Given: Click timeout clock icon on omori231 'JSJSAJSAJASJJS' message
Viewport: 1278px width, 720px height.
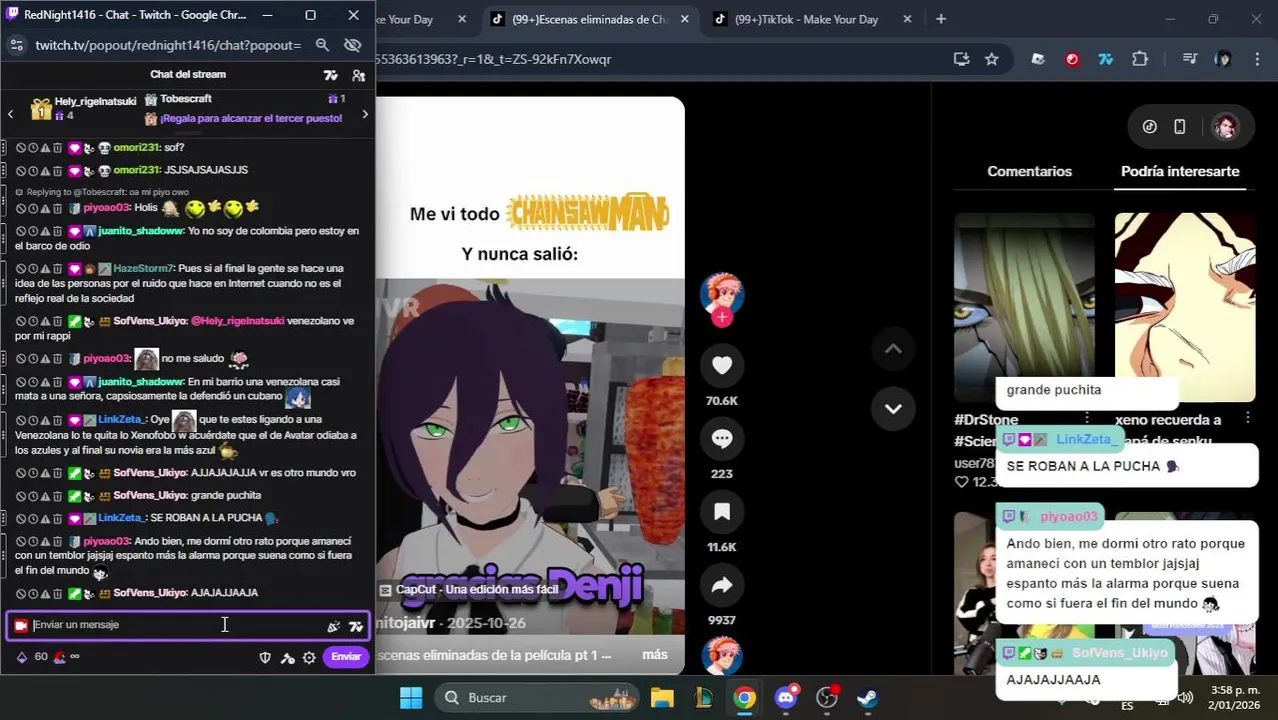Looking at the screenshot, I should pyautogui.click(x=33, y=170).
